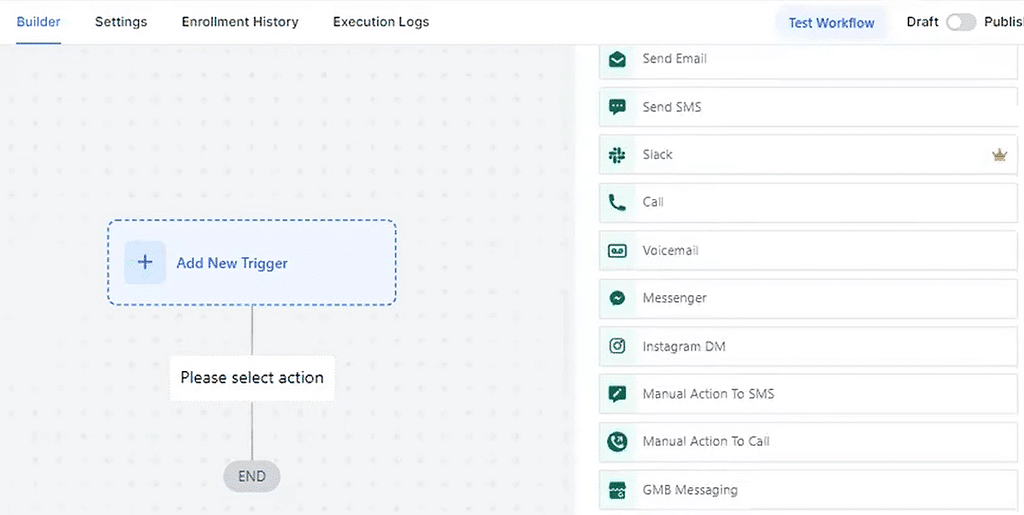The image size is (1024, 515).
Task: Select the GMB Messaging action
Action: (x=808, y=490)
